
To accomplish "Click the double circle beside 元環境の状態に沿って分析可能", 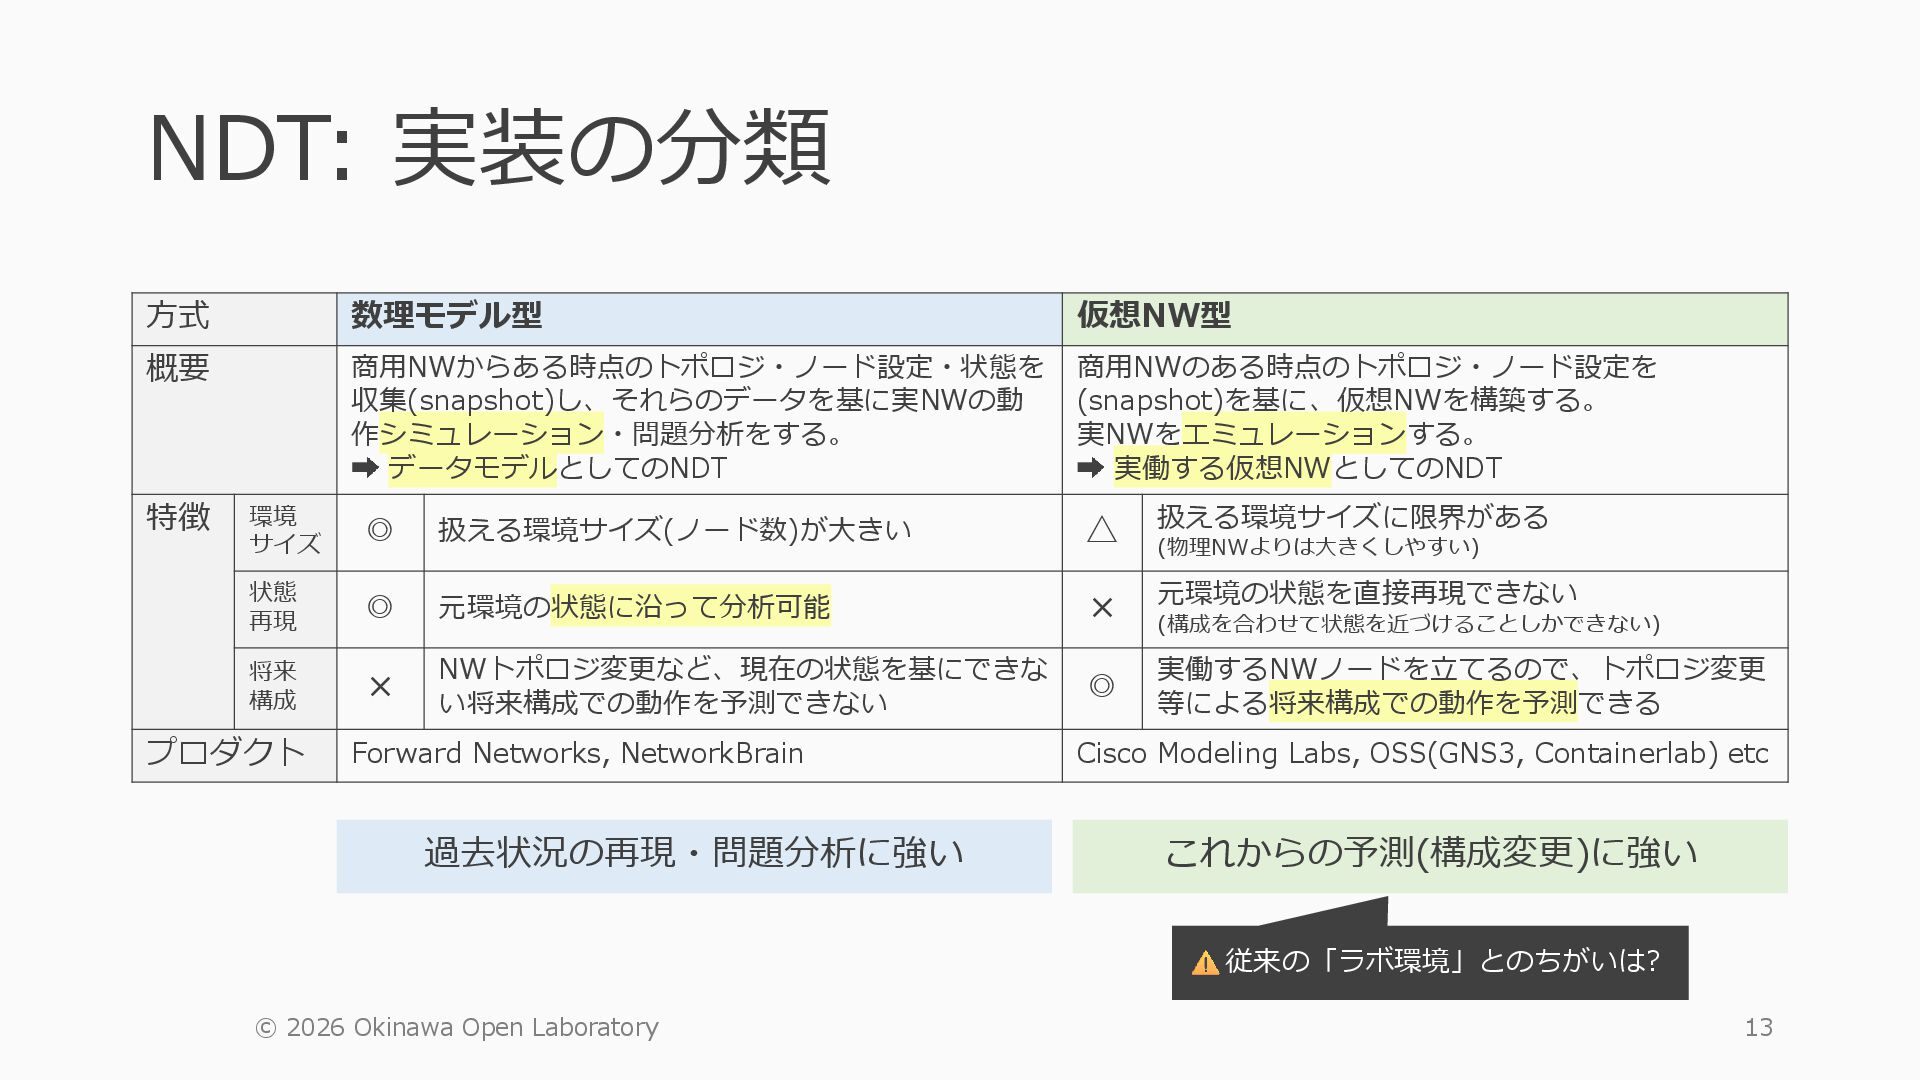I will click(380, 607).
